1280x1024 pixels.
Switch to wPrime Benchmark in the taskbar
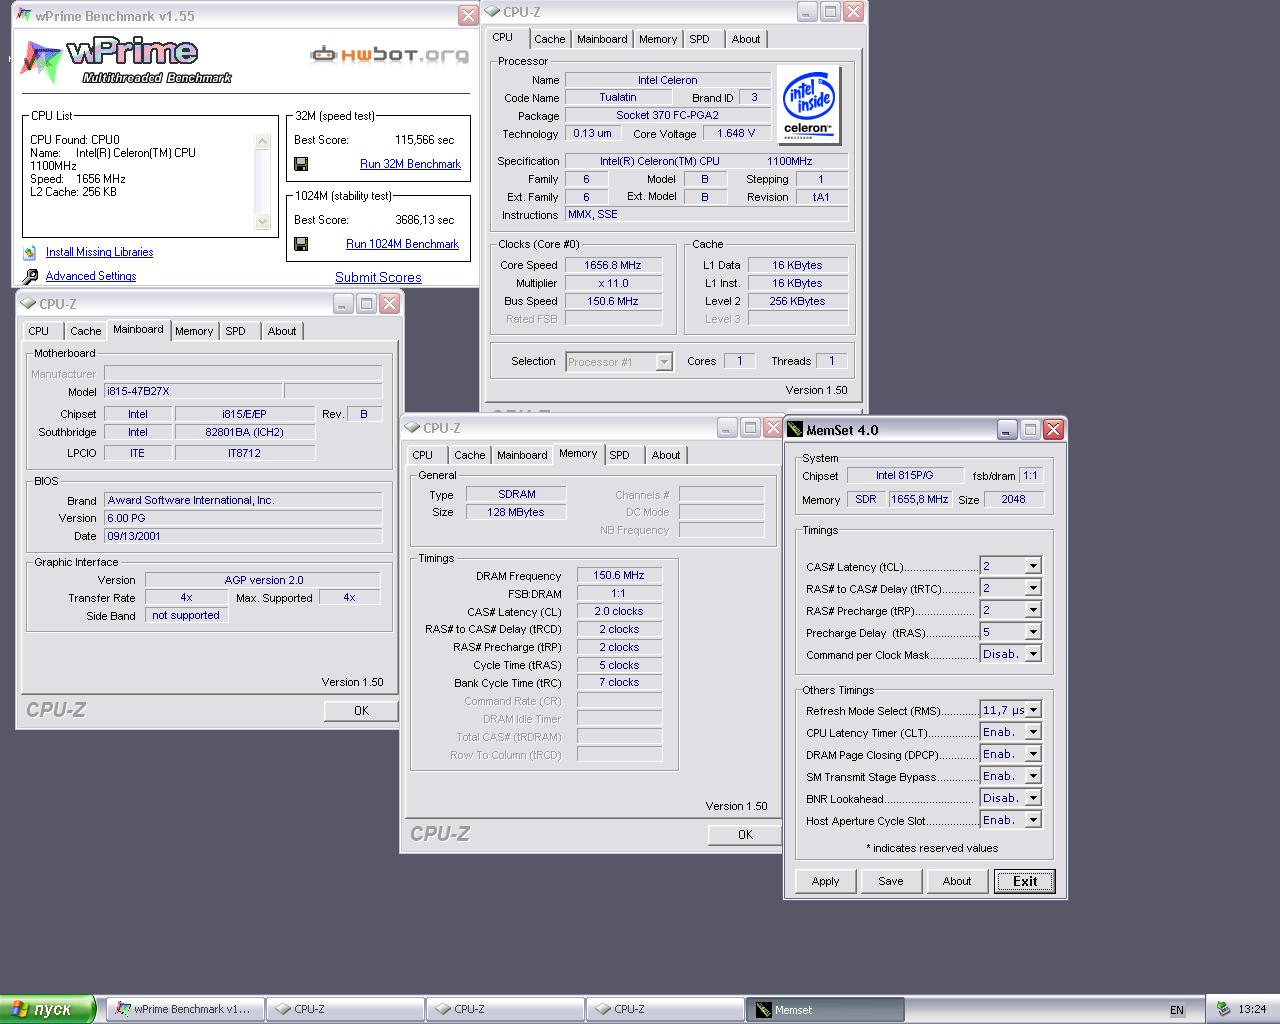(185, 1009)
